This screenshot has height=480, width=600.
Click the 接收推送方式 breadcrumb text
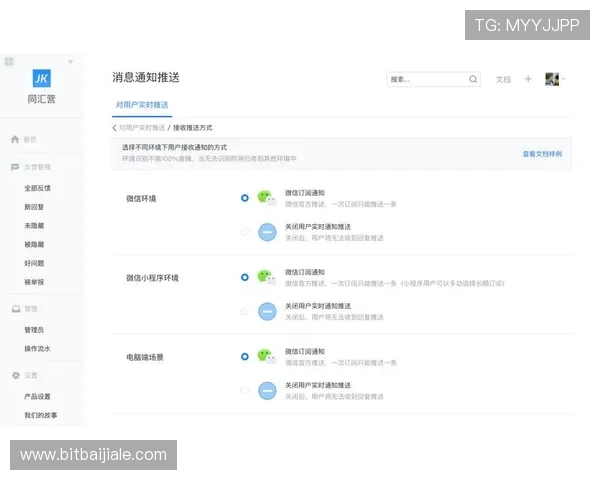pyautogui.click(x=192, y=128)
